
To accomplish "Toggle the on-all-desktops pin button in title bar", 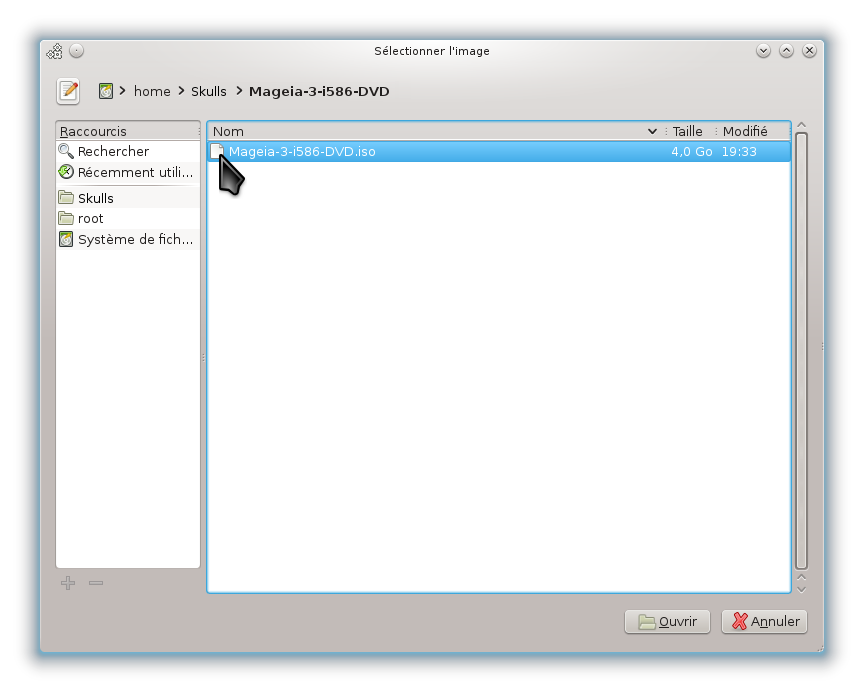I will click(77, 51).
